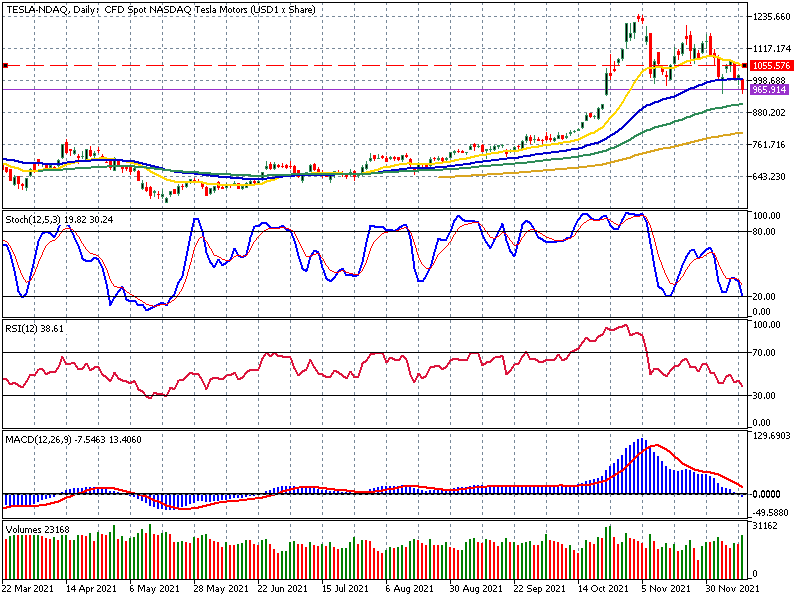This screenshot has height=600, width=800.
Task: Click the RSI 70.00 level label
Action: pyautogui.click(x=765, y=353)
